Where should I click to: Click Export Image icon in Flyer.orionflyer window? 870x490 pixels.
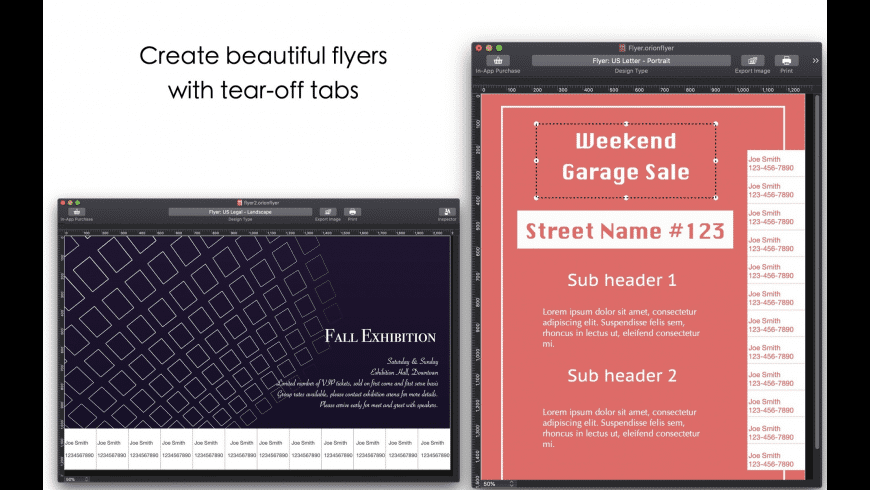[x=752, y=60]
